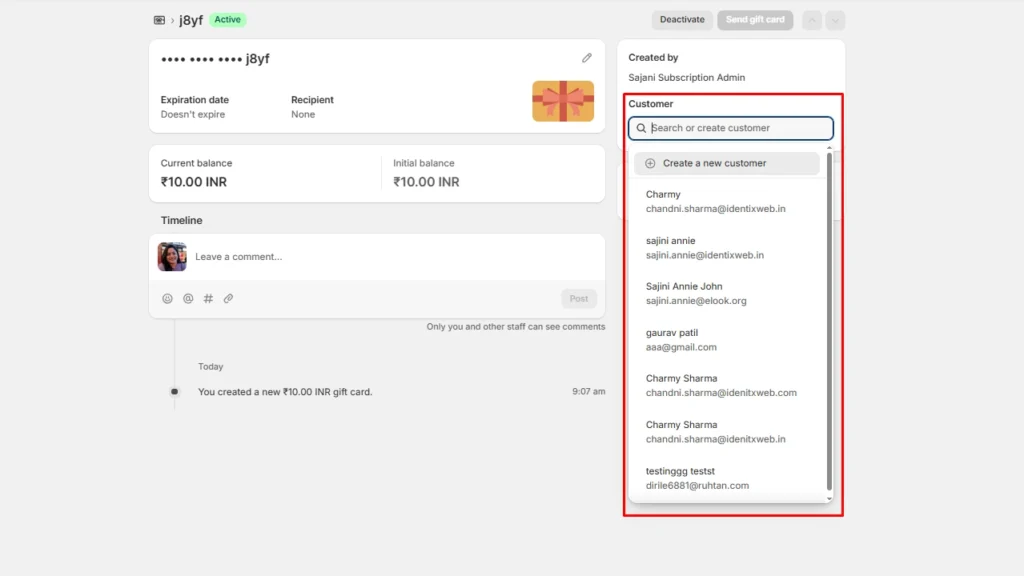
Task: Click the @ mention icon below the comment field
Action: tap(187, 298)
